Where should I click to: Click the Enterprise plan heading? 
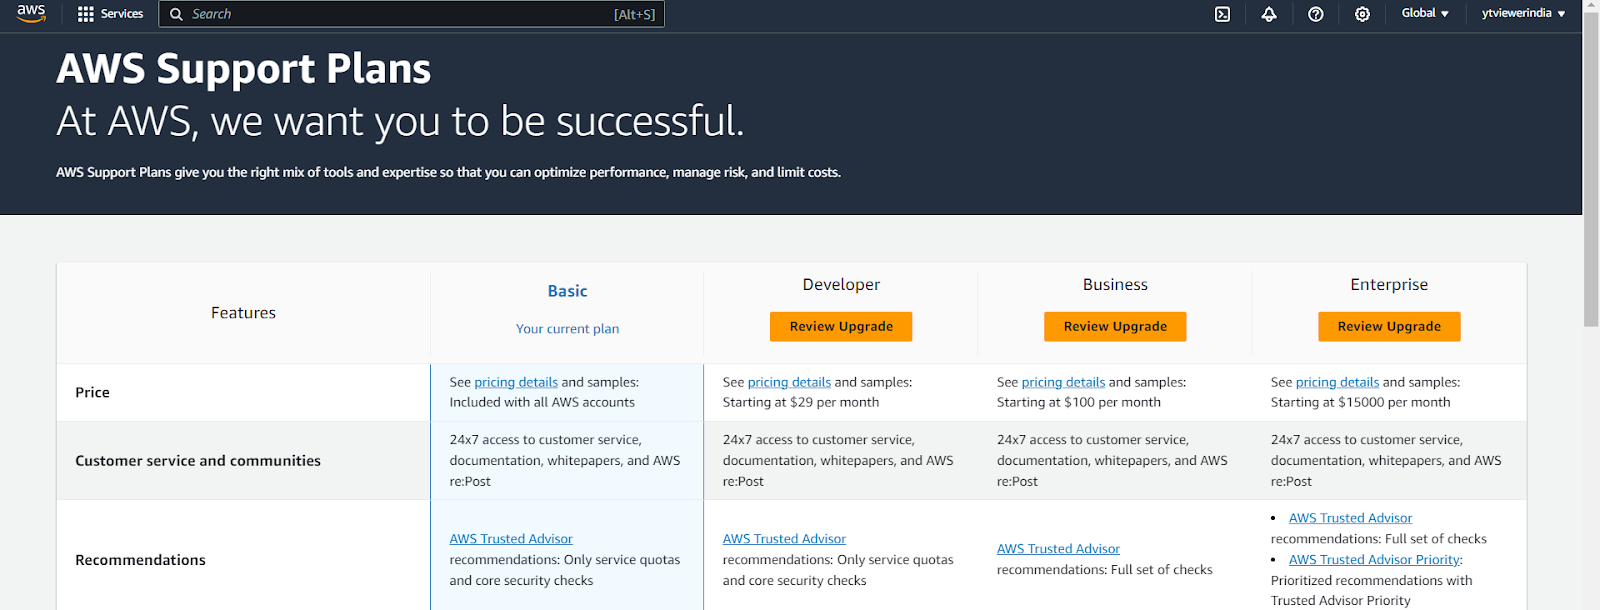tap(1389, 285)
